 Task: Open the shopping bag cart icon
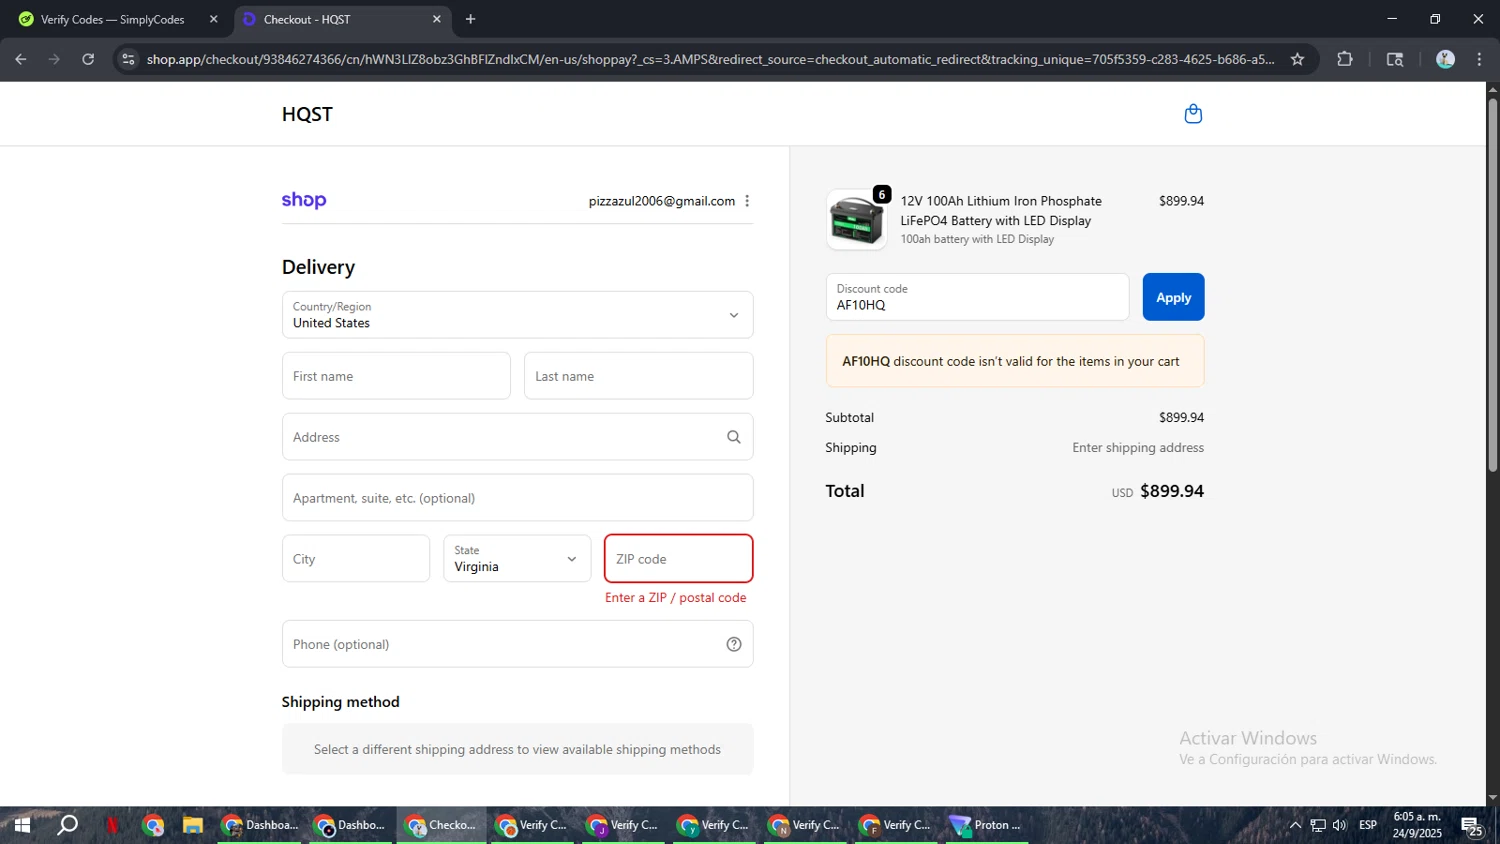click(x=1193, y=114)
